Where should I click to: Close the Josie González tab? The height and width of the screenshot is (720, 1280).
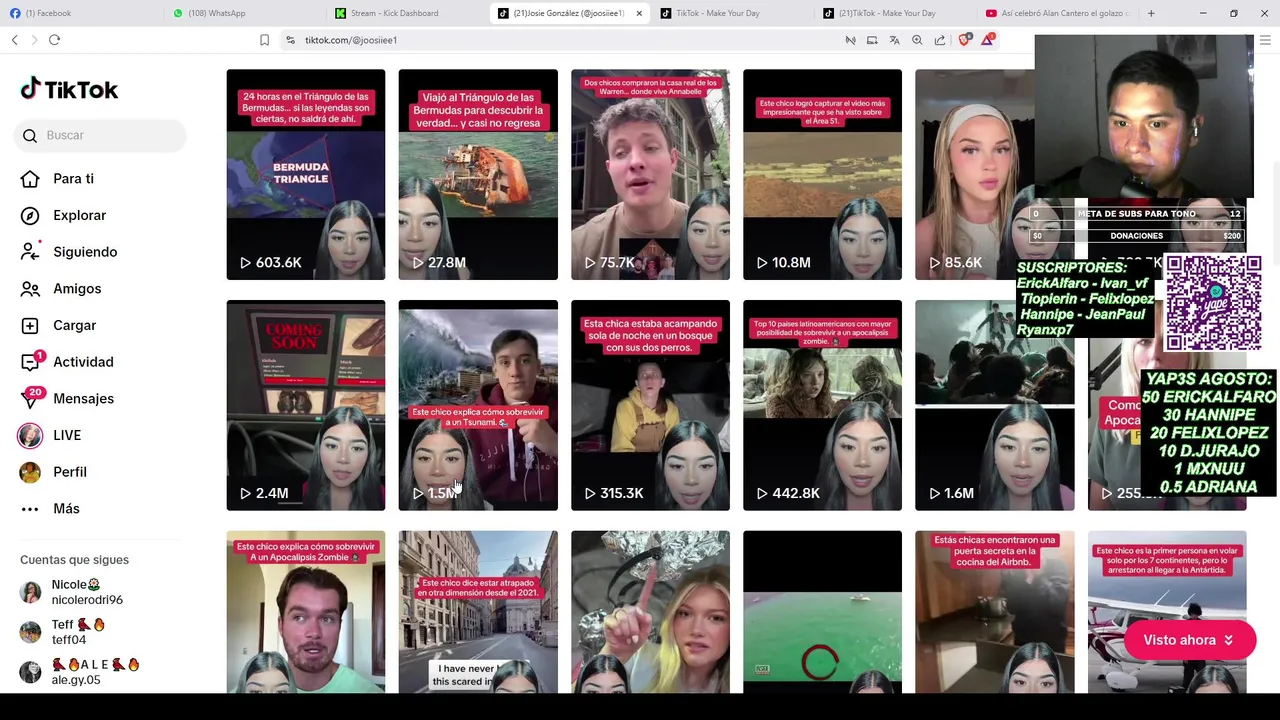(x=639, y=13)
